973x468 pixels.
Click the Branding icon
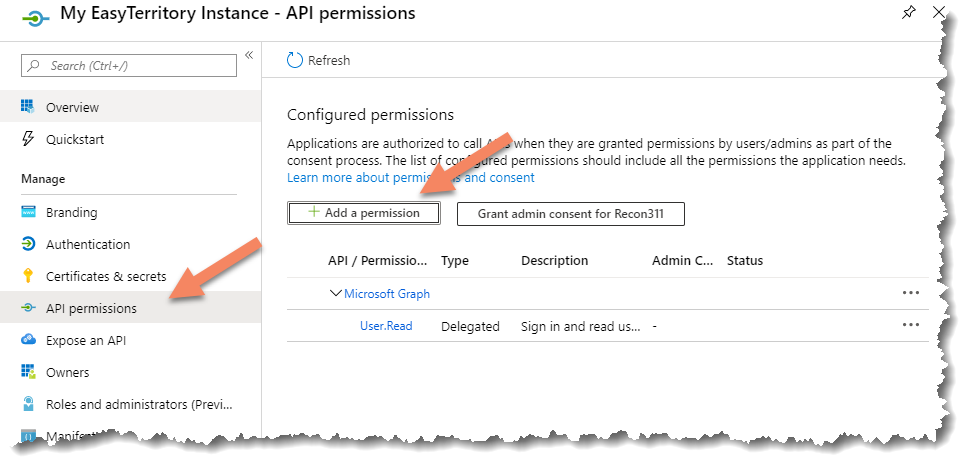(x=28, y=212)
